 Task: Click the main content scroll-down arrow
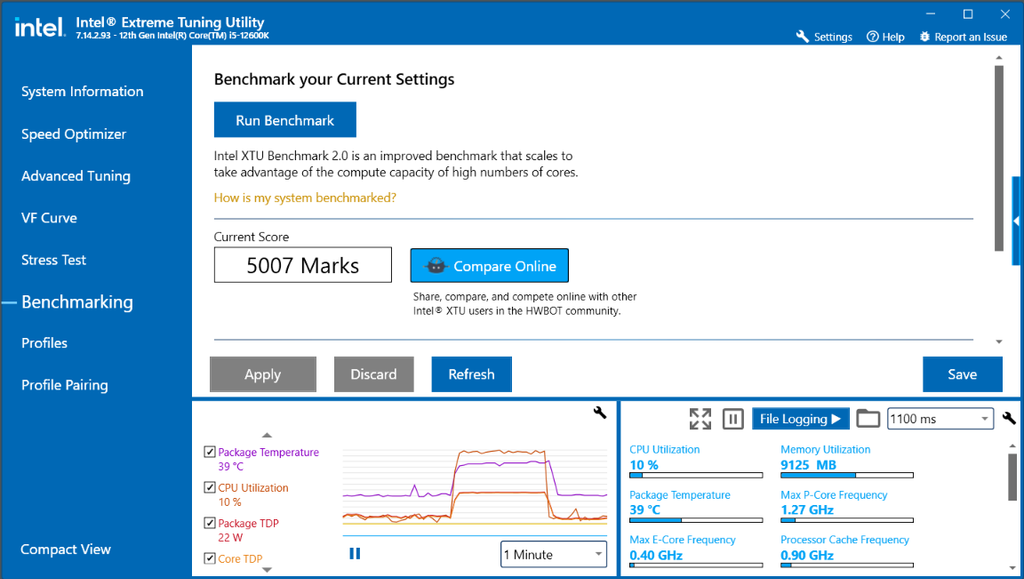pyautogui.click(x=999, y=341)
